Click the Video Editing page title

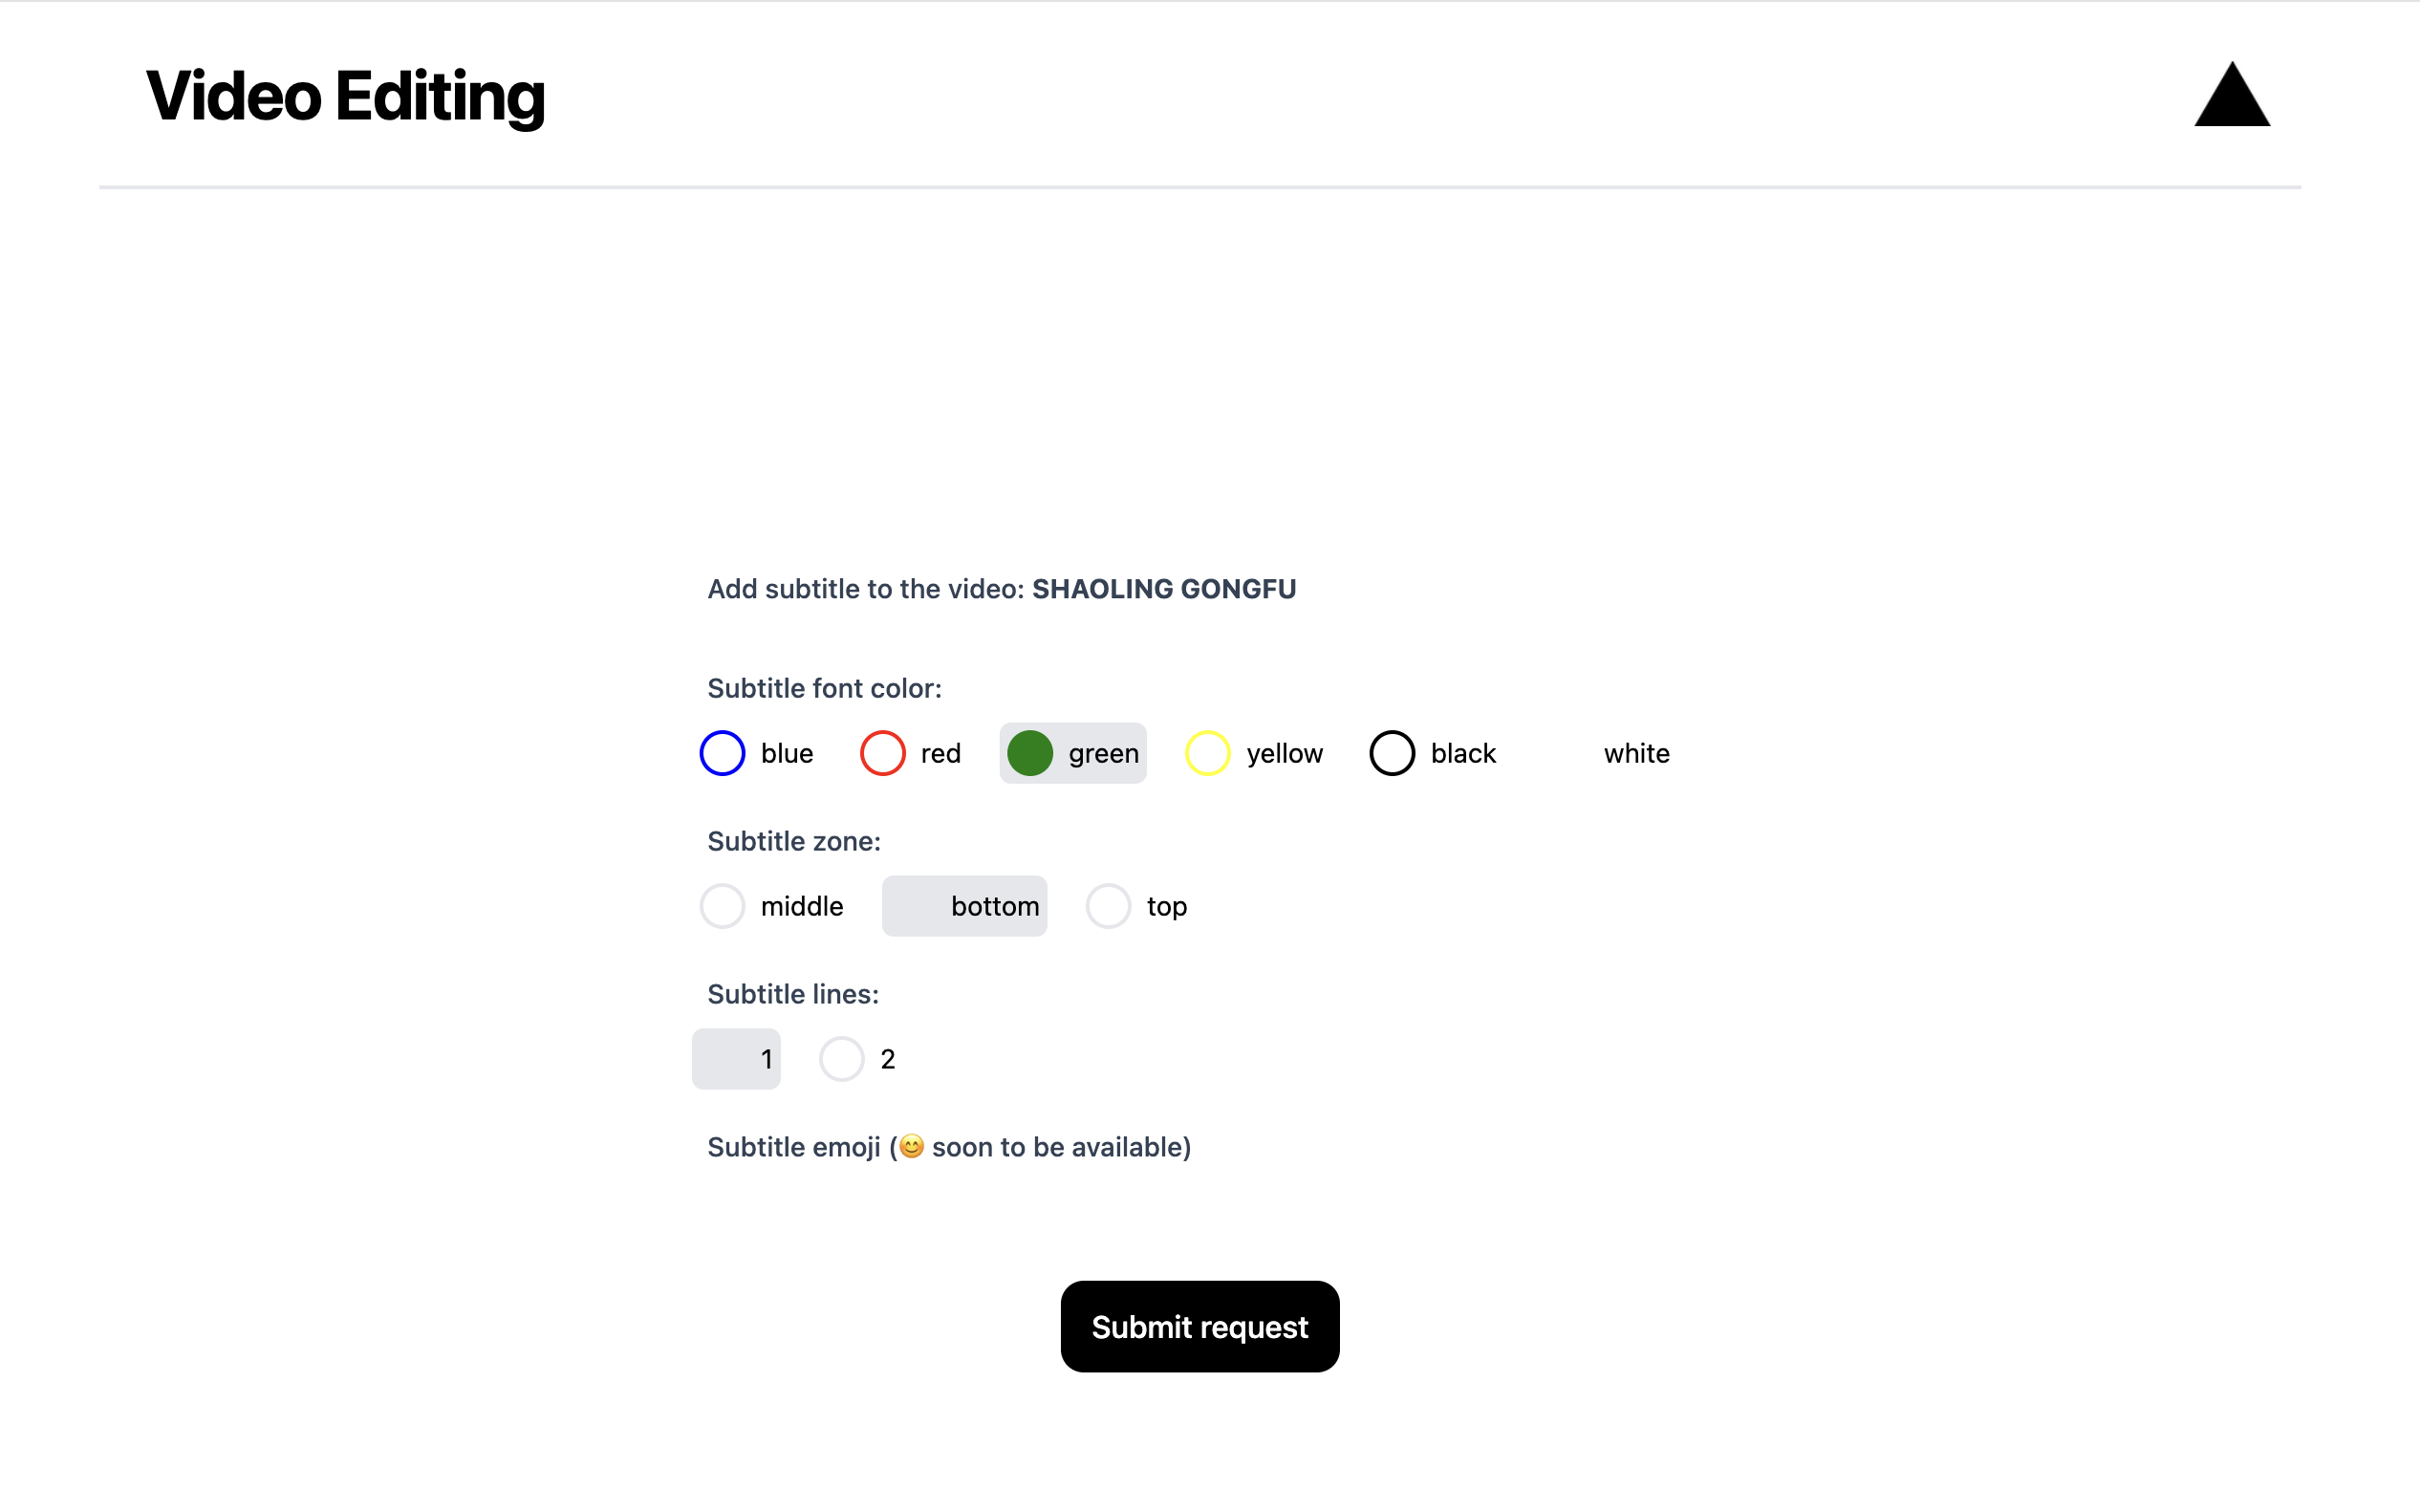[x=345, y=96]
